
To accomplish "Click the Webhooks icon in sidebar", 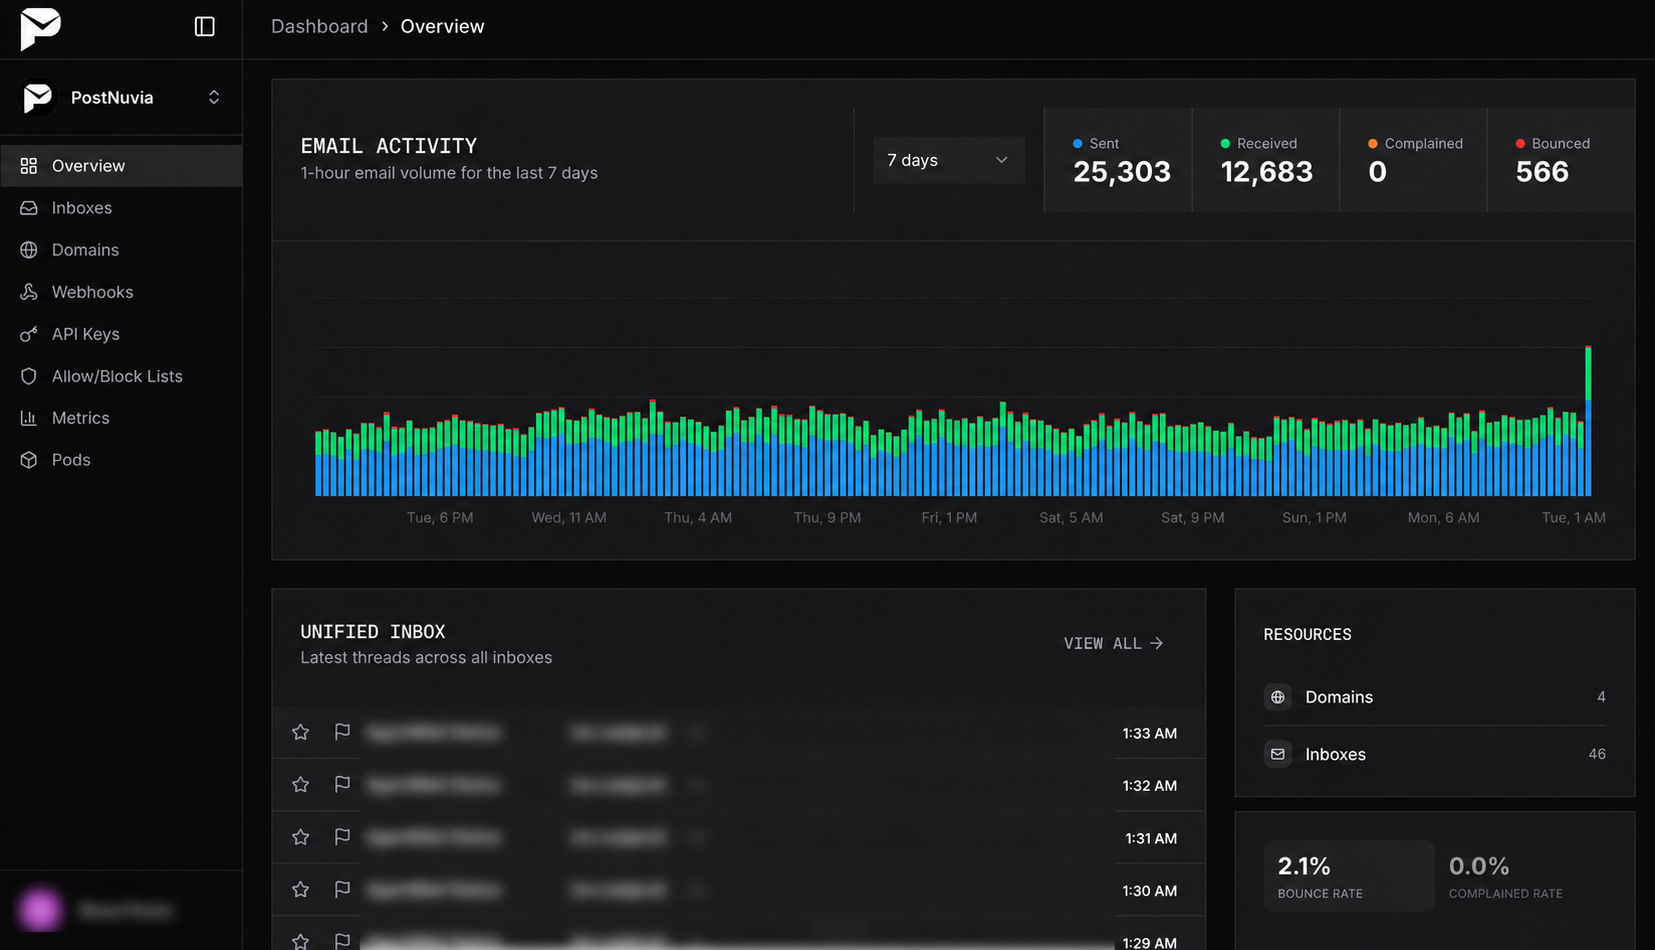I will click(29, 292).
